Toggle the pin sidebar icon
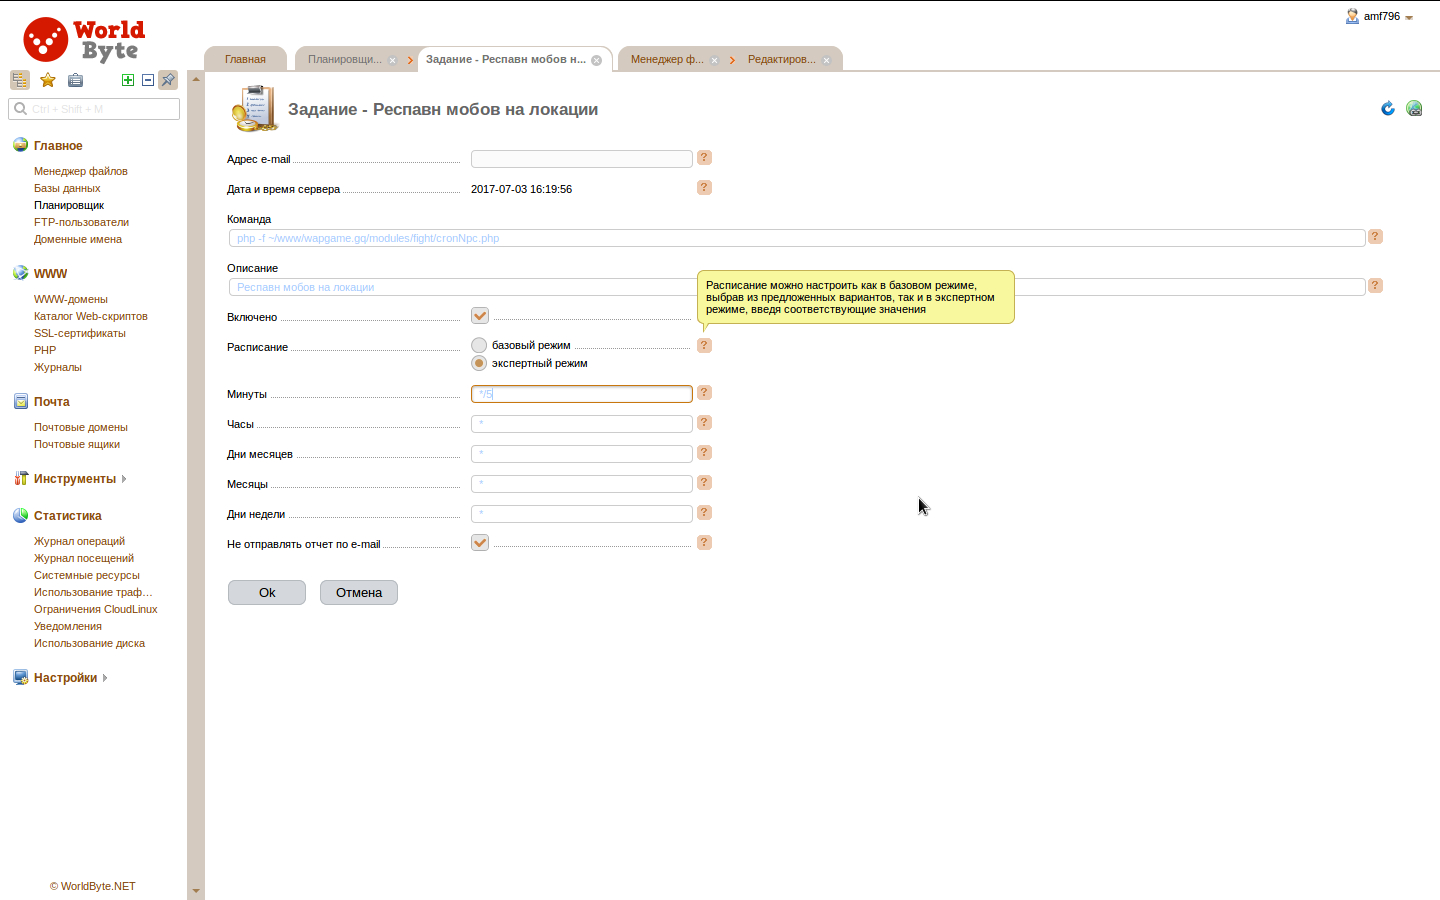This screenshot has height=900, width=1440. [x=168, y=80]
